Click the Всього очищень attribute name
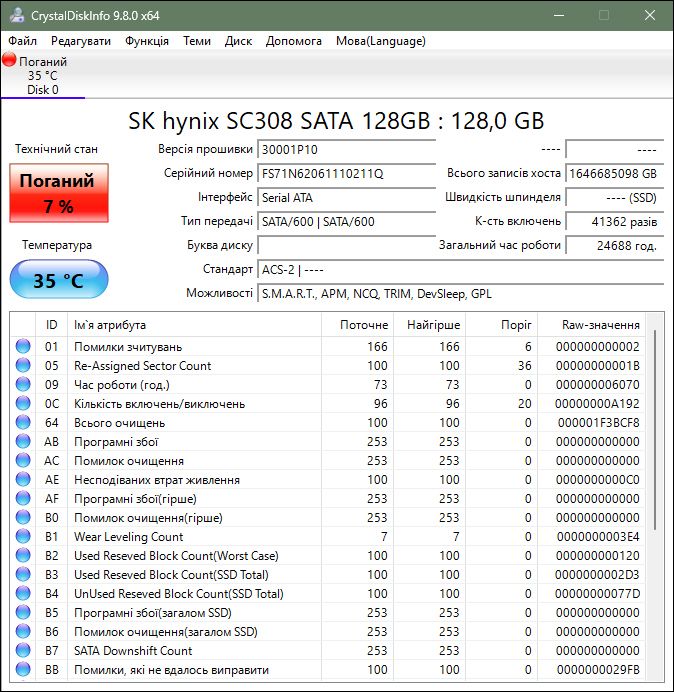Viewport: 674px width, 692px height. pos(120,423)
